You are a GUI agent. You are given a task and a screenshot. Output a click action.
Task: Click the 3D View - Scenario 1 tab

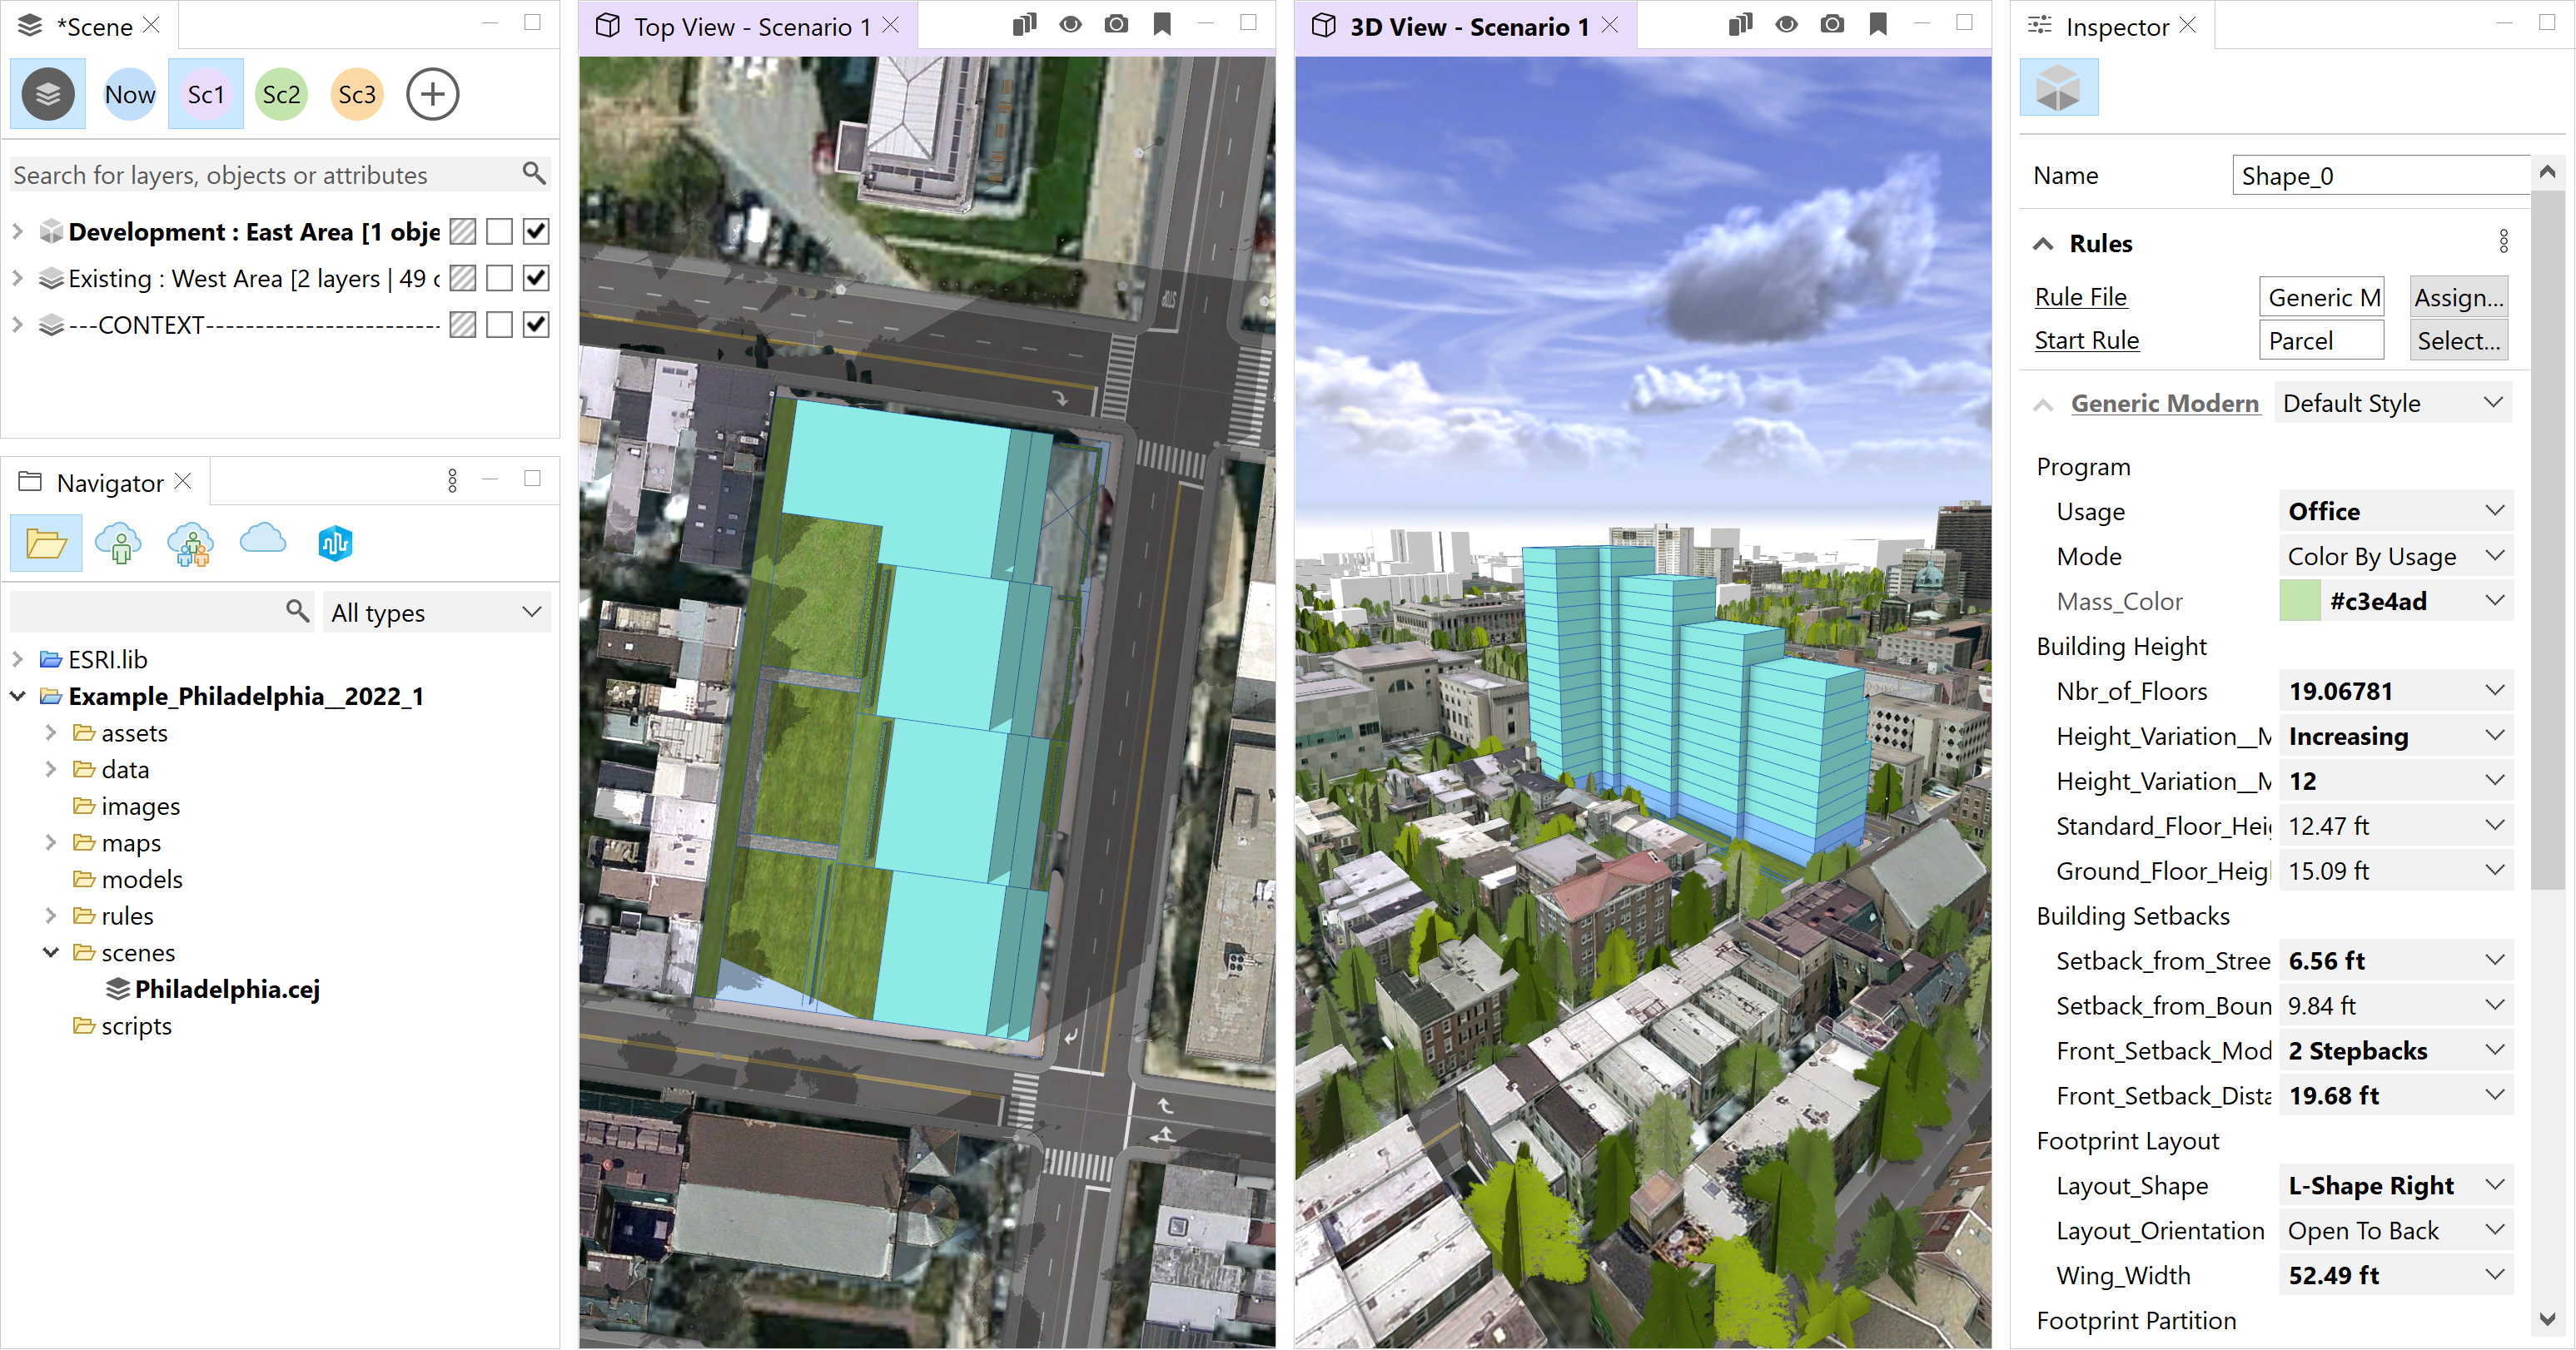pos(1467,22)
